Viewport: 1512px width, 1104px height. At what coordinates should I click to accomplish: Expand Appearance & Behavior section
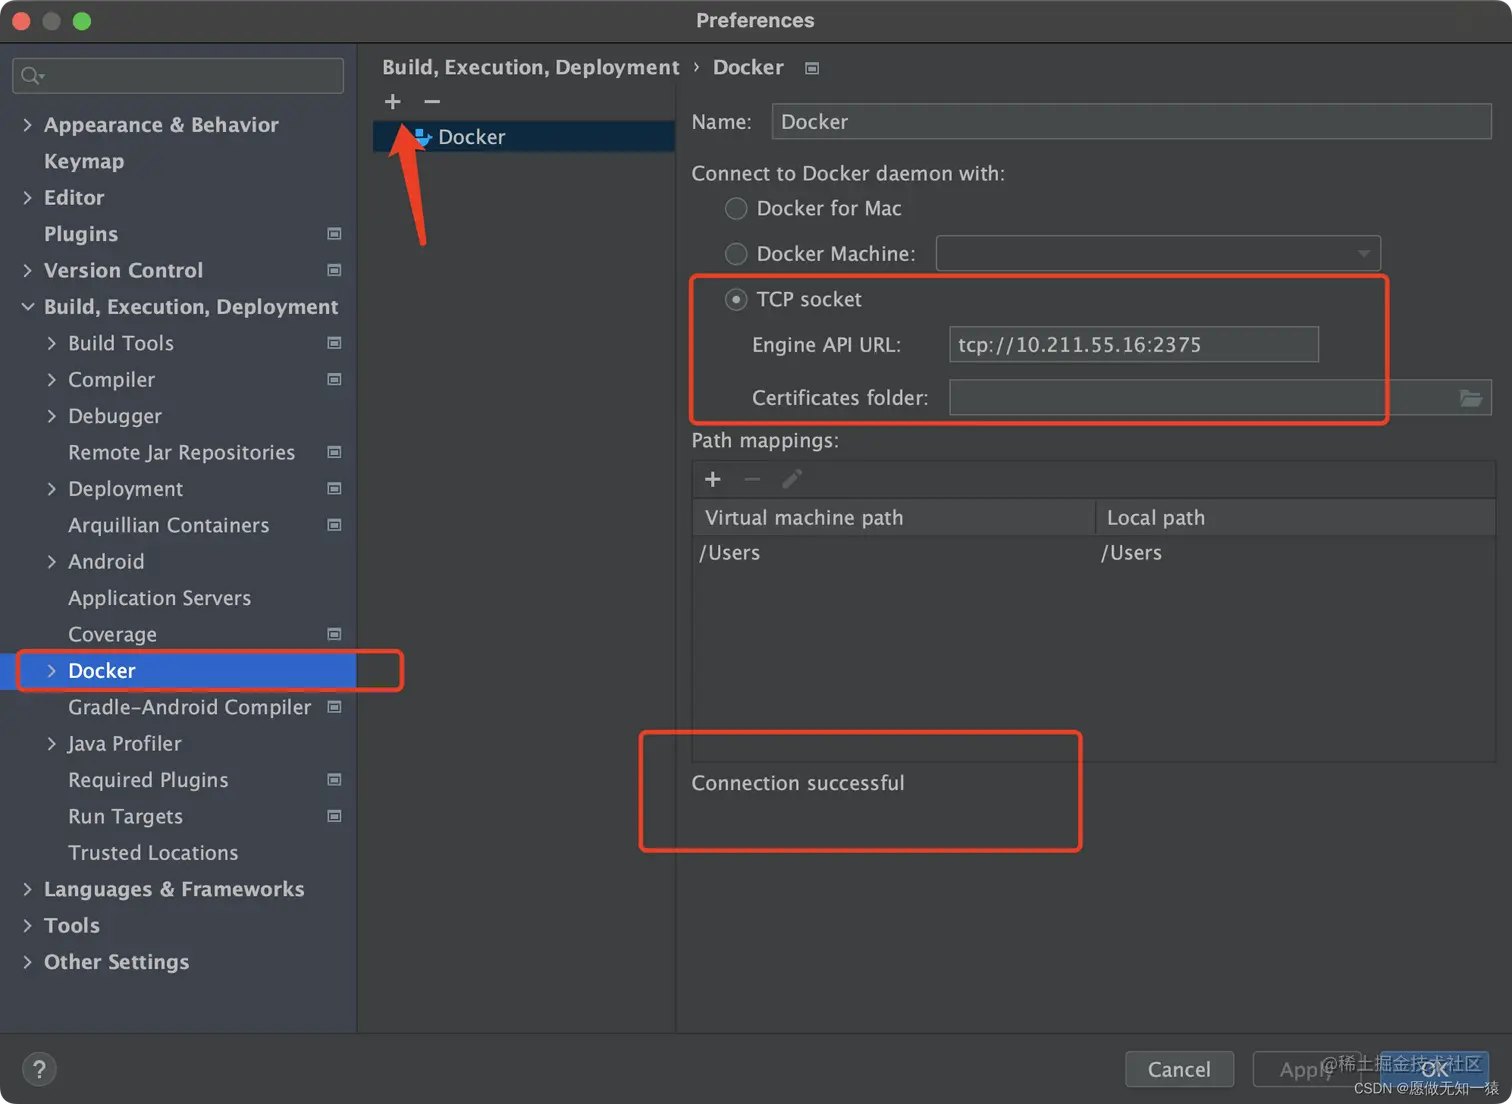[27, 125]
